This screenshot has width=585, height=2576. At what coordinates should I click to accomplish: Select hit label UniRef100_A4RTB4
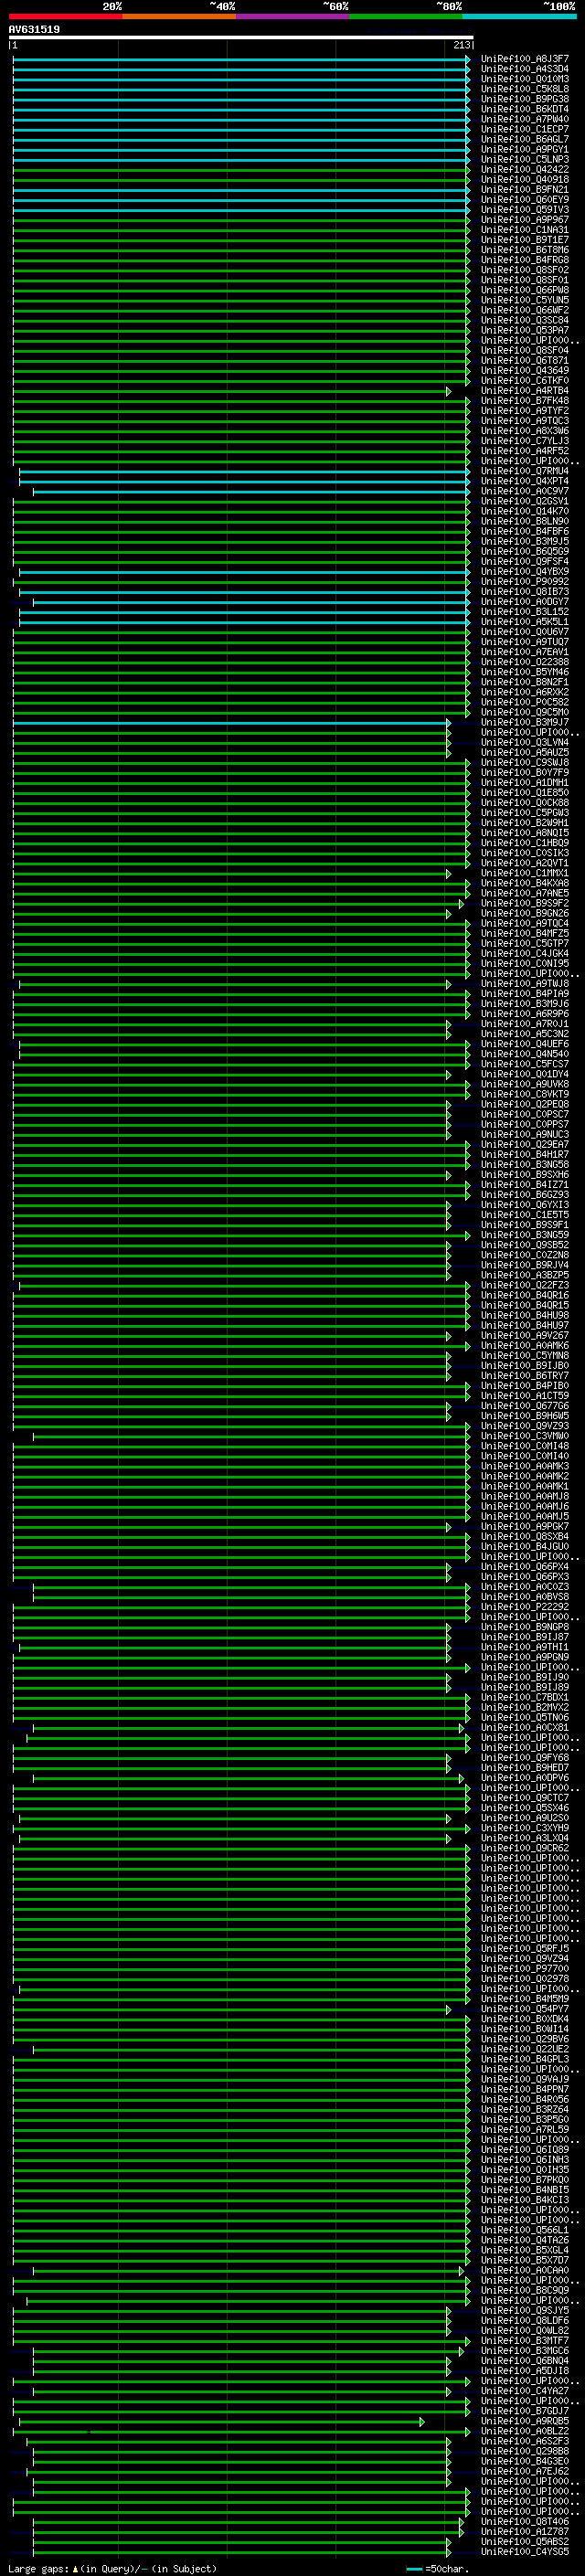(525, 391)
